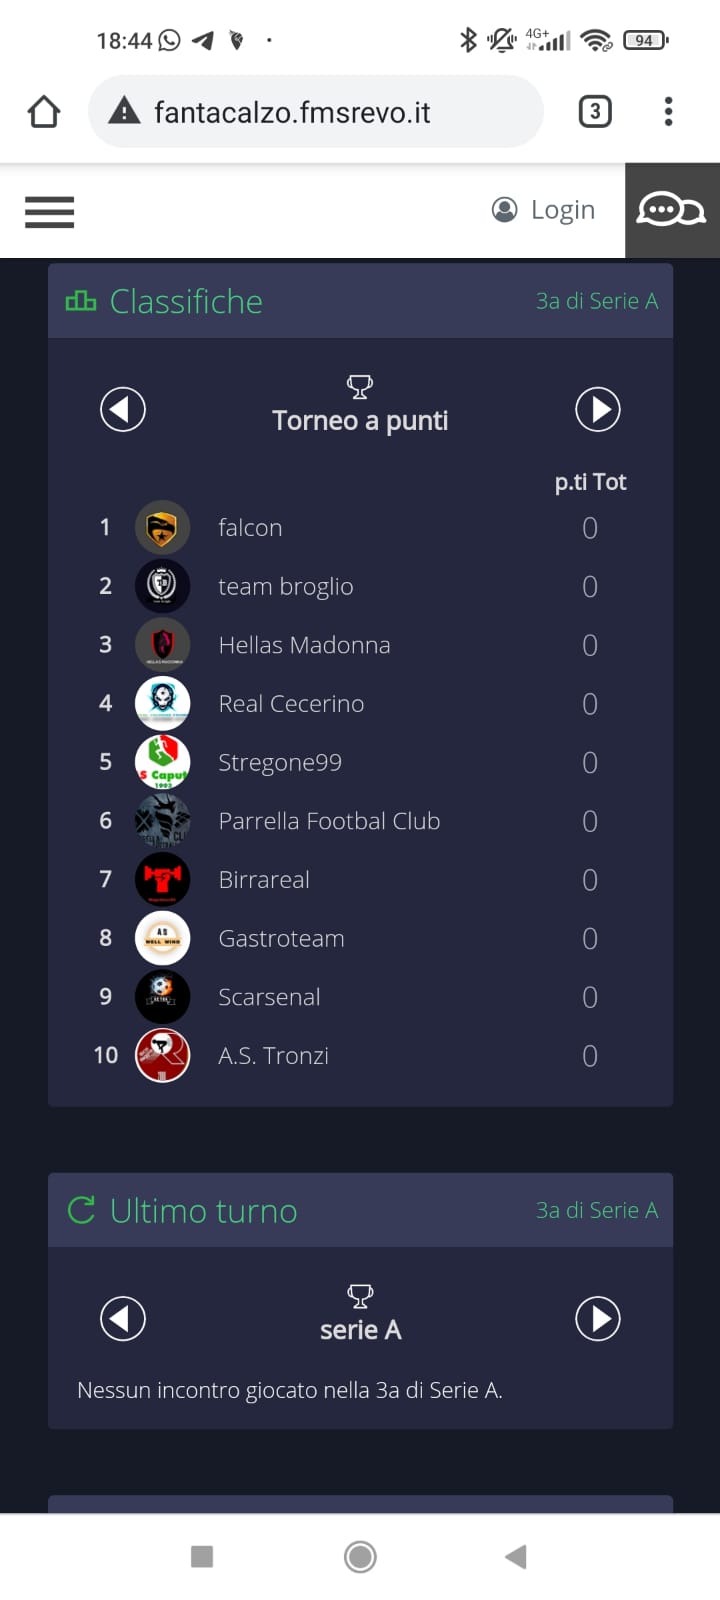Viewport: 720px width, 1600px height.
Task: Go to browser home page
Action: click(44, 112)
